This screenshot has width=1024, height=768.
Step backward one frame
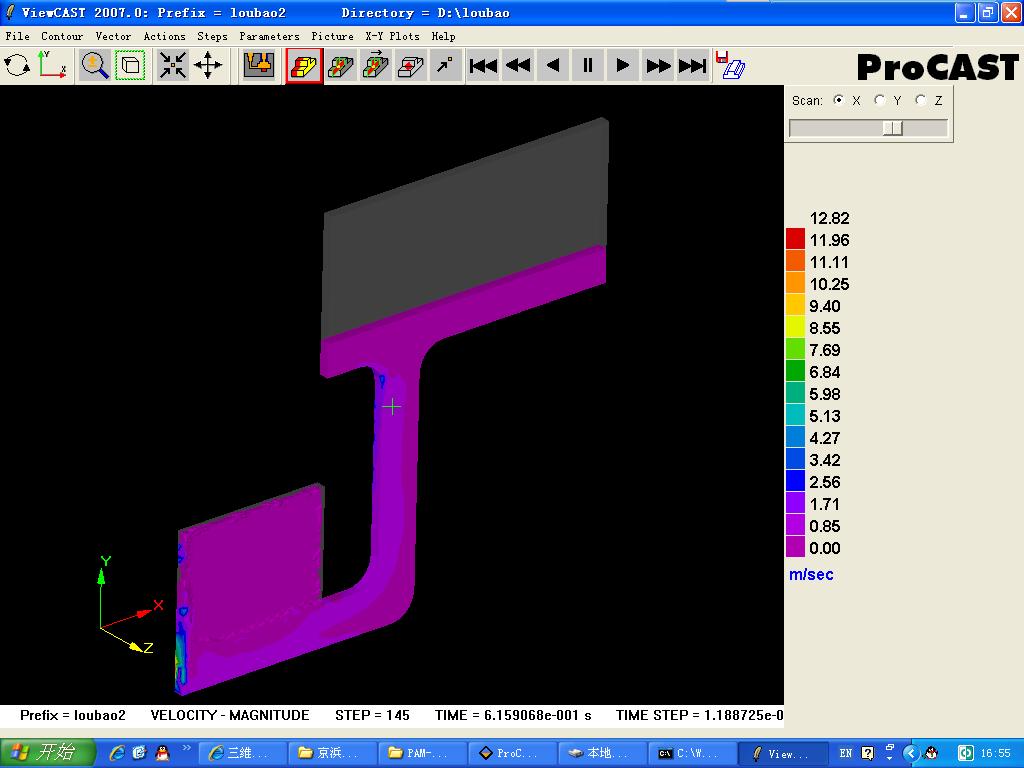[553, 65]
